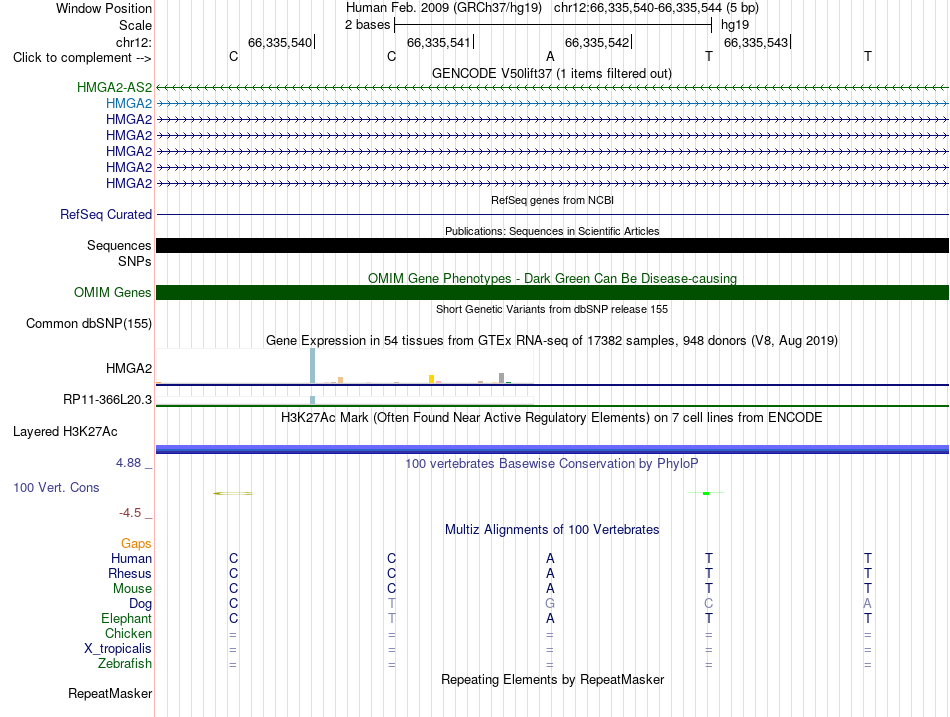
Task: Click the Sequences track label
Action: (x=119, y=245)
